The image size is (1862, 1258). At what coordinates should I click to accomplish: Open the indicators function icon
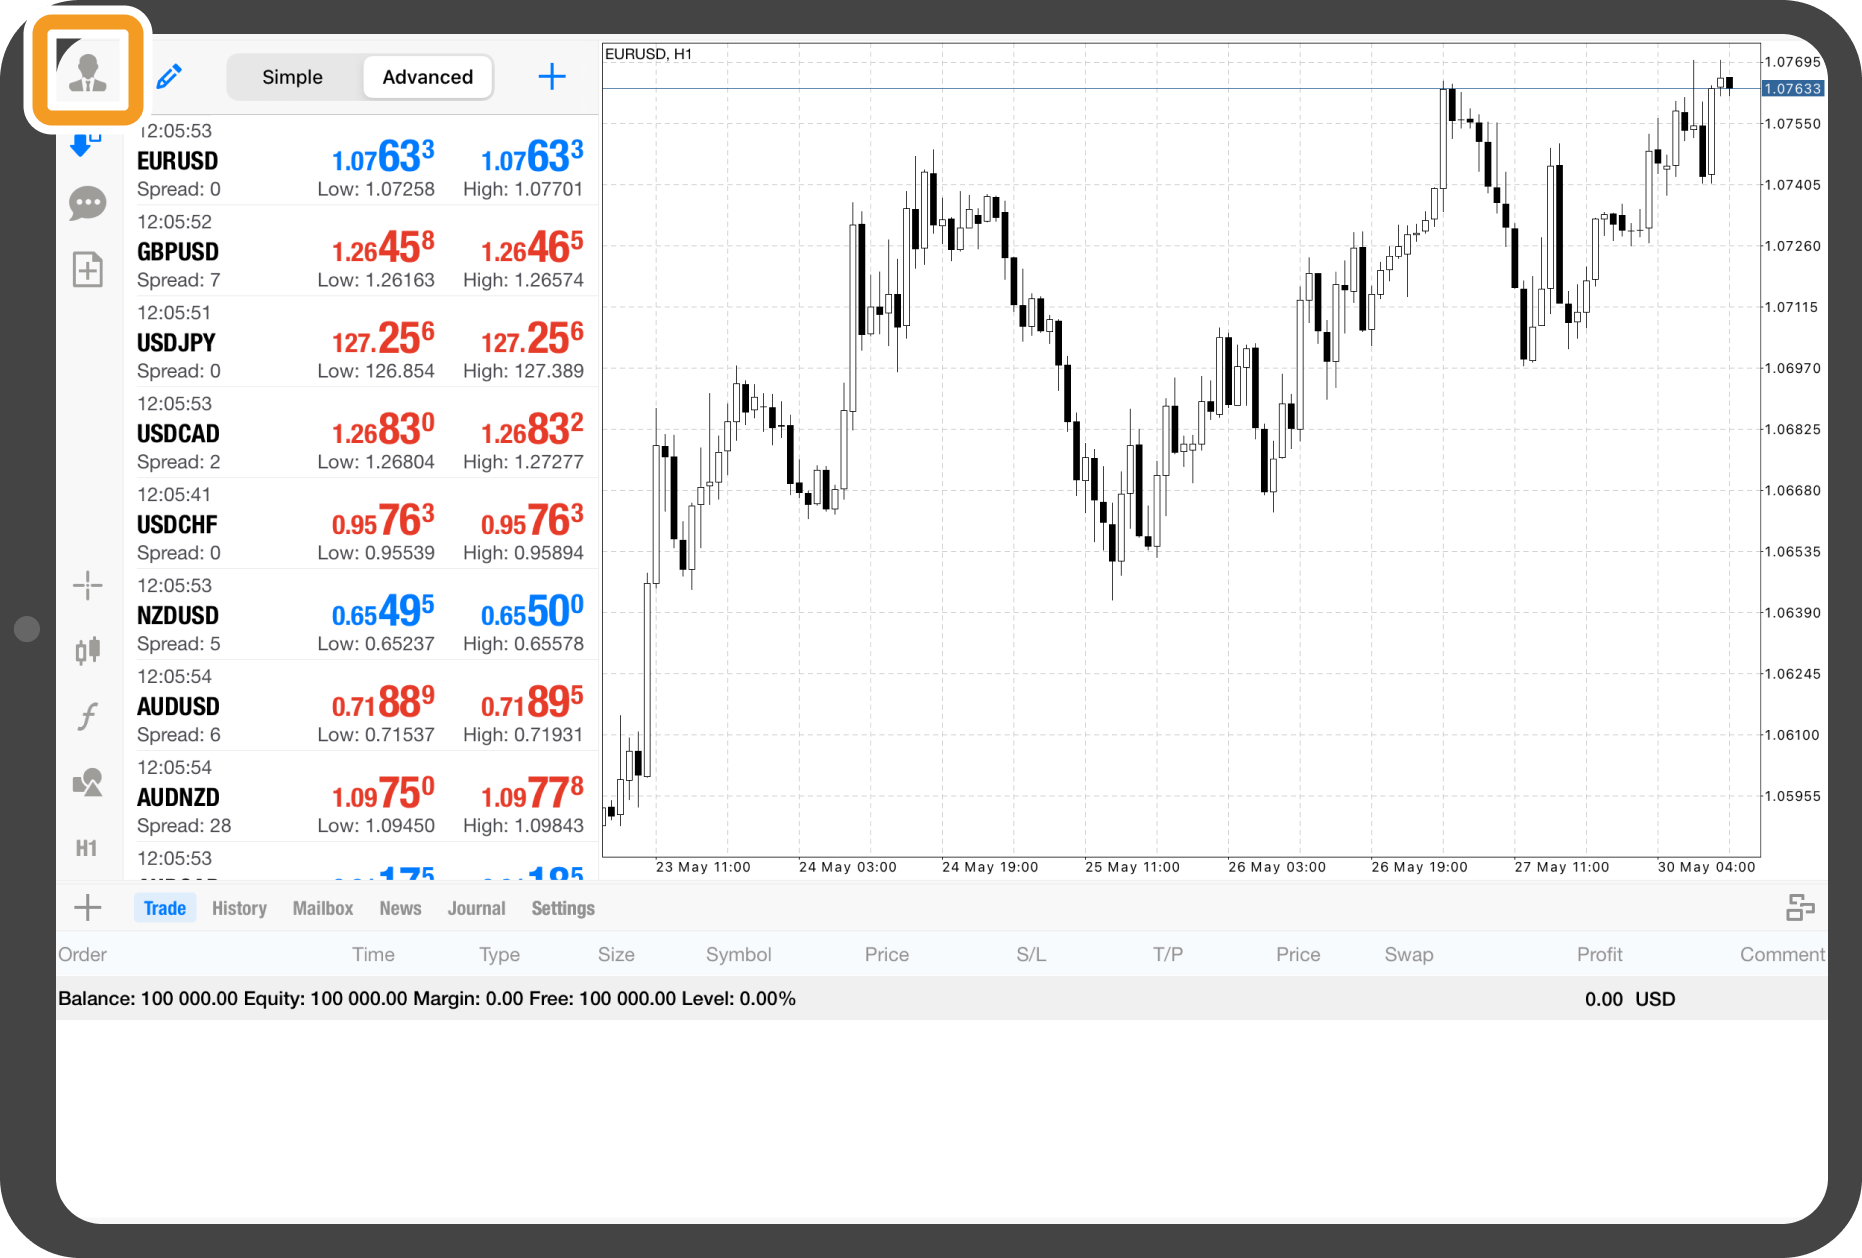(88, 716)
